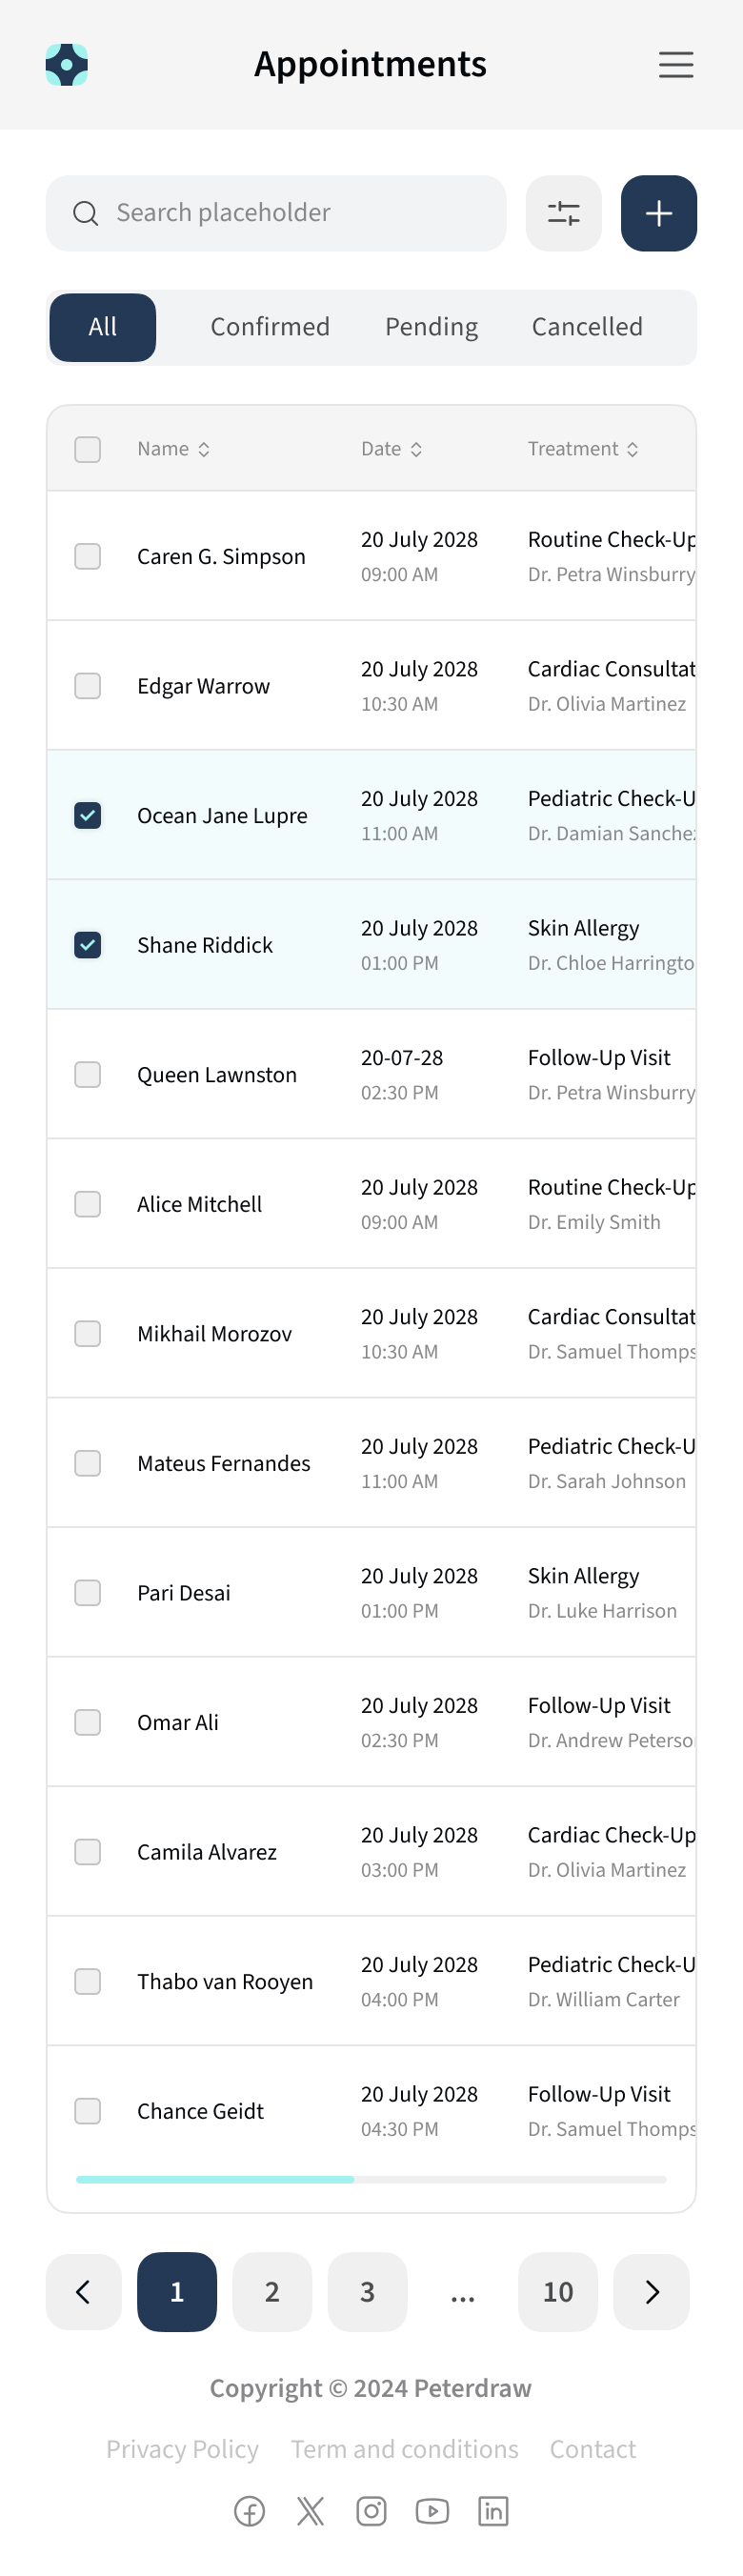Open the YouTube social link
The image size is (743, 2576).
432,2510
